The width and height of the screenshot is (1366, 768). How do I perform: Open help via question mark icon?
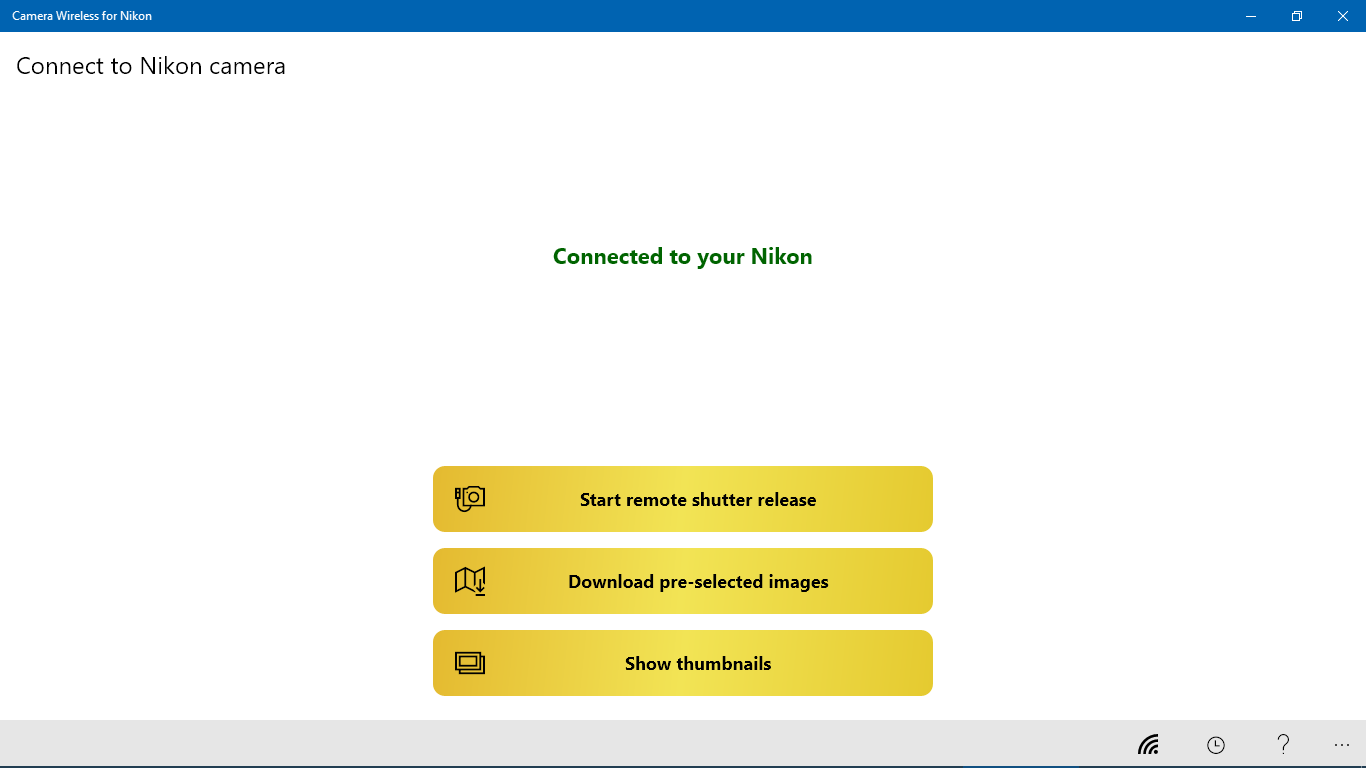[1283, 744]
